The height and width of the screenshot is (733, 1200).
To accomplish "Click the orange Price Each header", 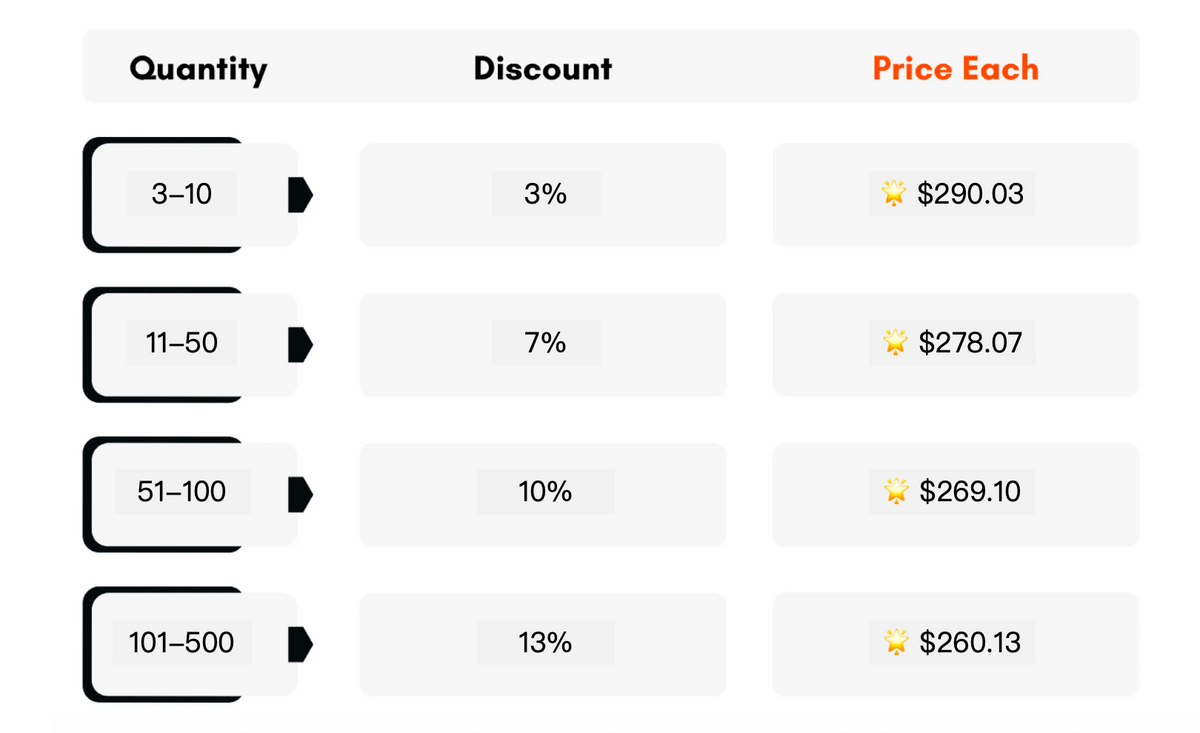I will [x=955, y=69].
